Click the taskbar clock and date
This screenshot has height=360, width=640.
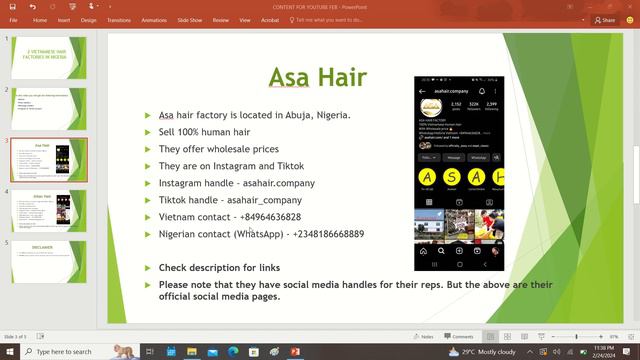click(x=604, y=351)
